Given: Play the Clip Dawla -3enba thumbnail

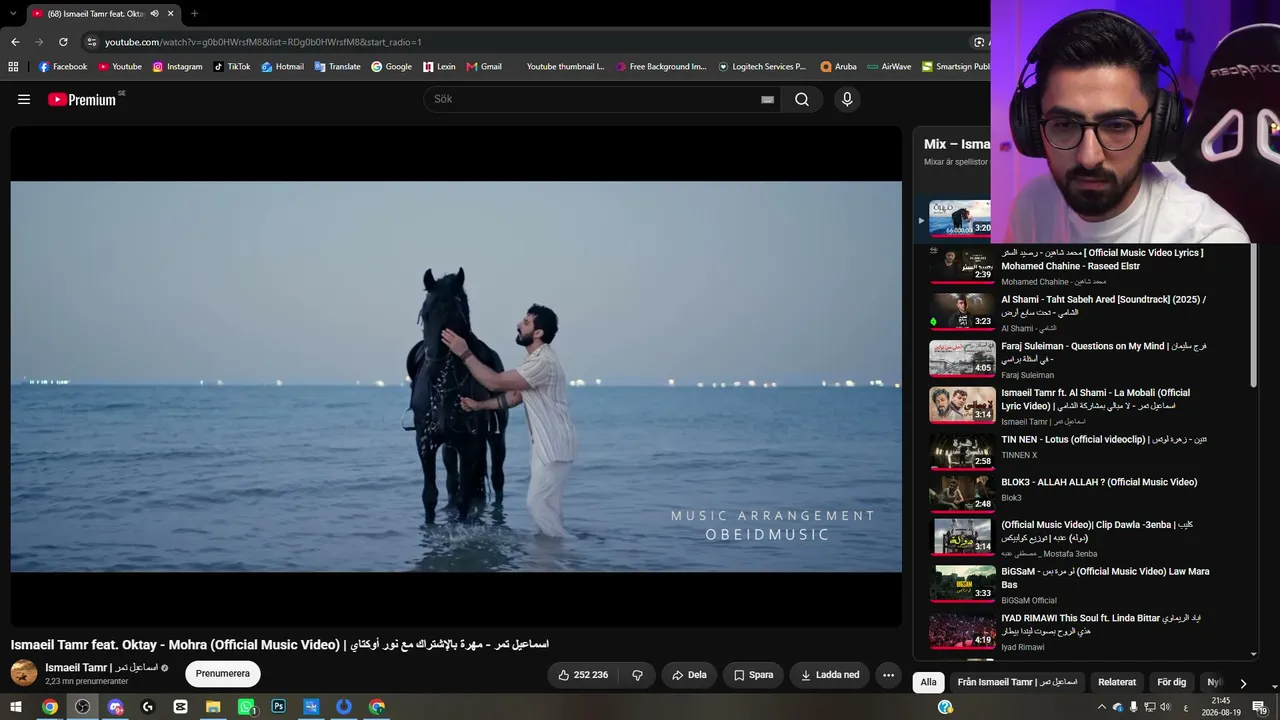Looking at the screenshot, I should pyautogui.click(x=962, y=536).
